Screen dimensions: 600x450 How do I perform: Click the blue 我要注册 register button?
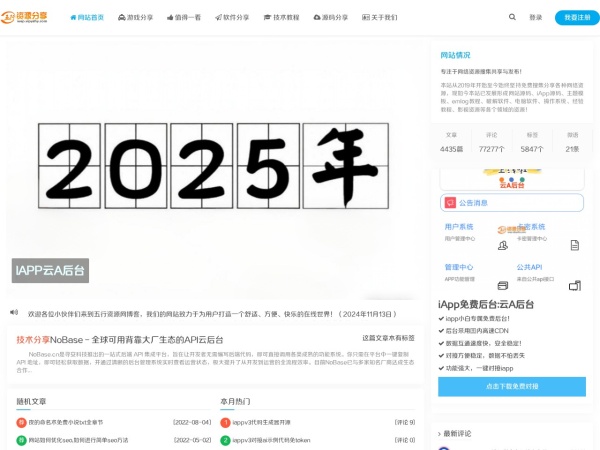point(577,18)
